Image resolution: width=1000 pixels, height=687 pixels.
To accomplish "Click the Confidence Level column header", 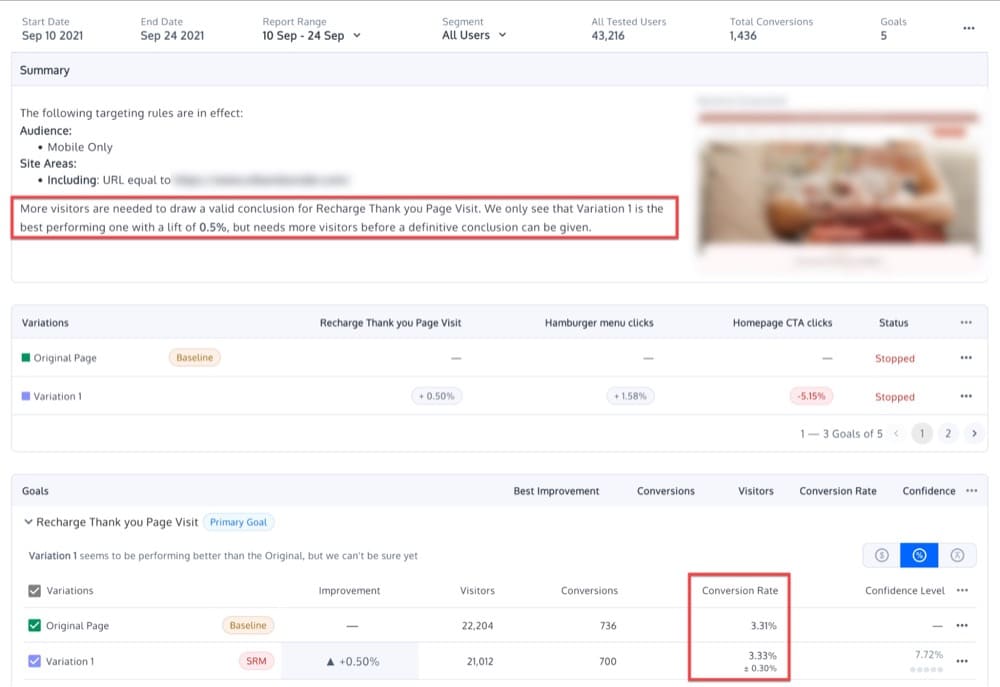I will click(x=904, y=591).
